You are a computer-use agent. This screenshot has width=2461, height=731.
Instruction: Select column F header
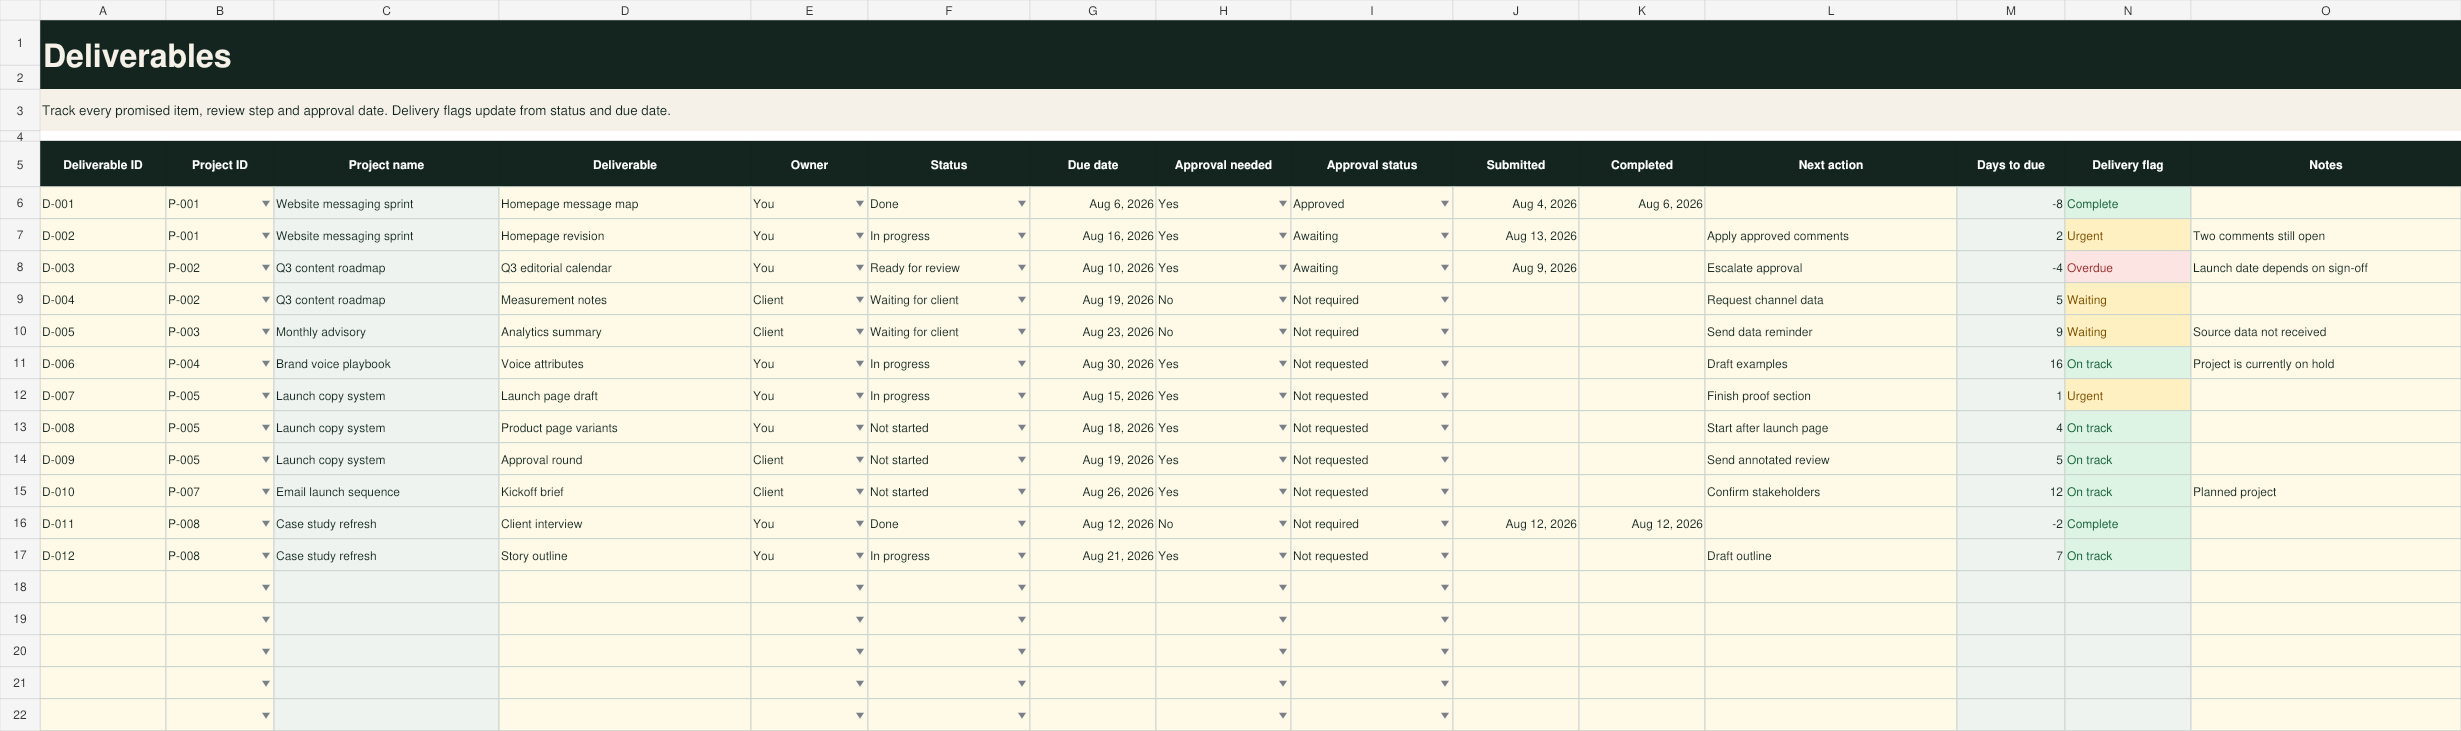tap(948, 10)
